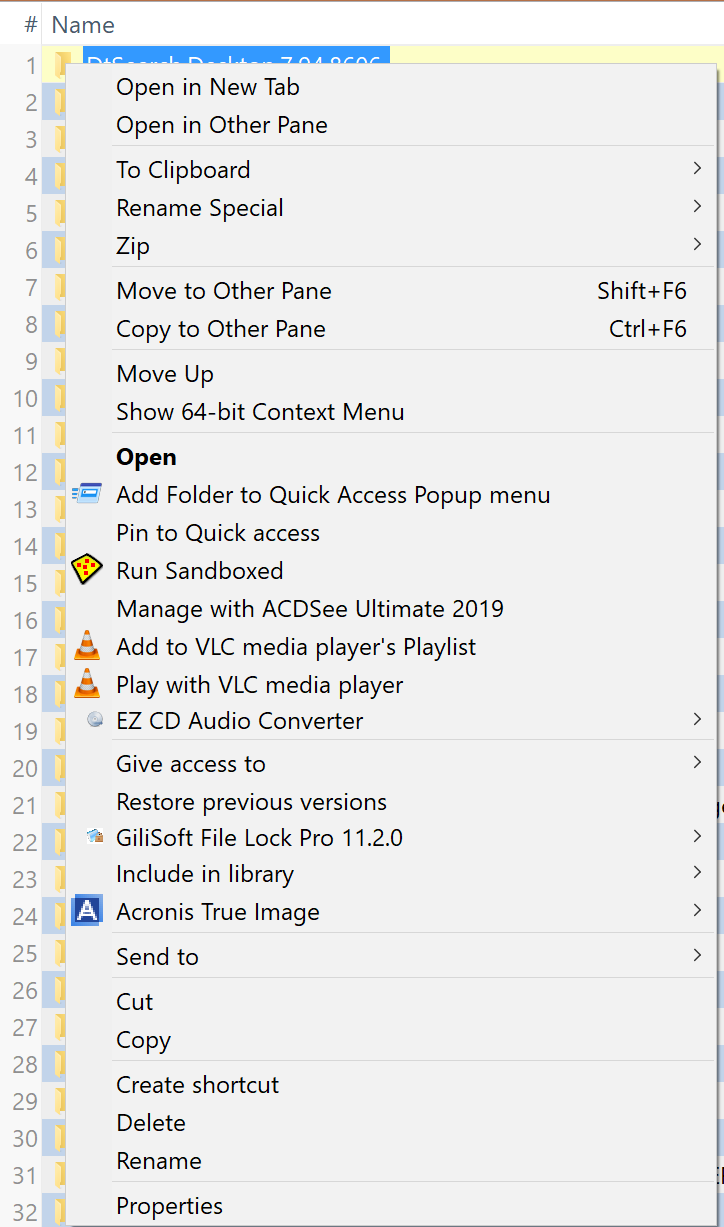Select Pin to Quick access
The width and height of the screenshot is (724, 1227).
218,533
